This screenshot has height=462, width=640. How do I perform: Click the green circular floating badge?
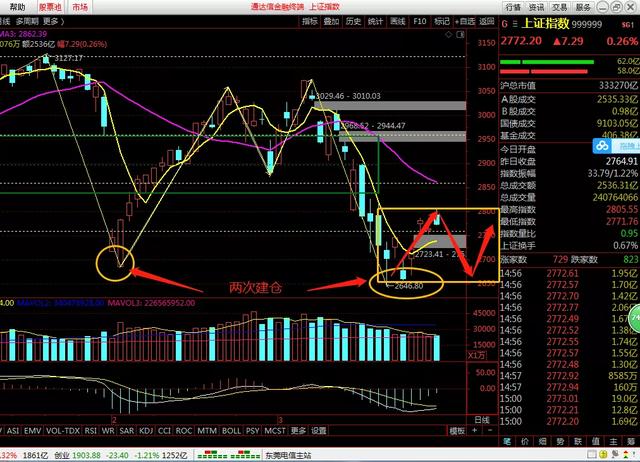coord(635,318)
